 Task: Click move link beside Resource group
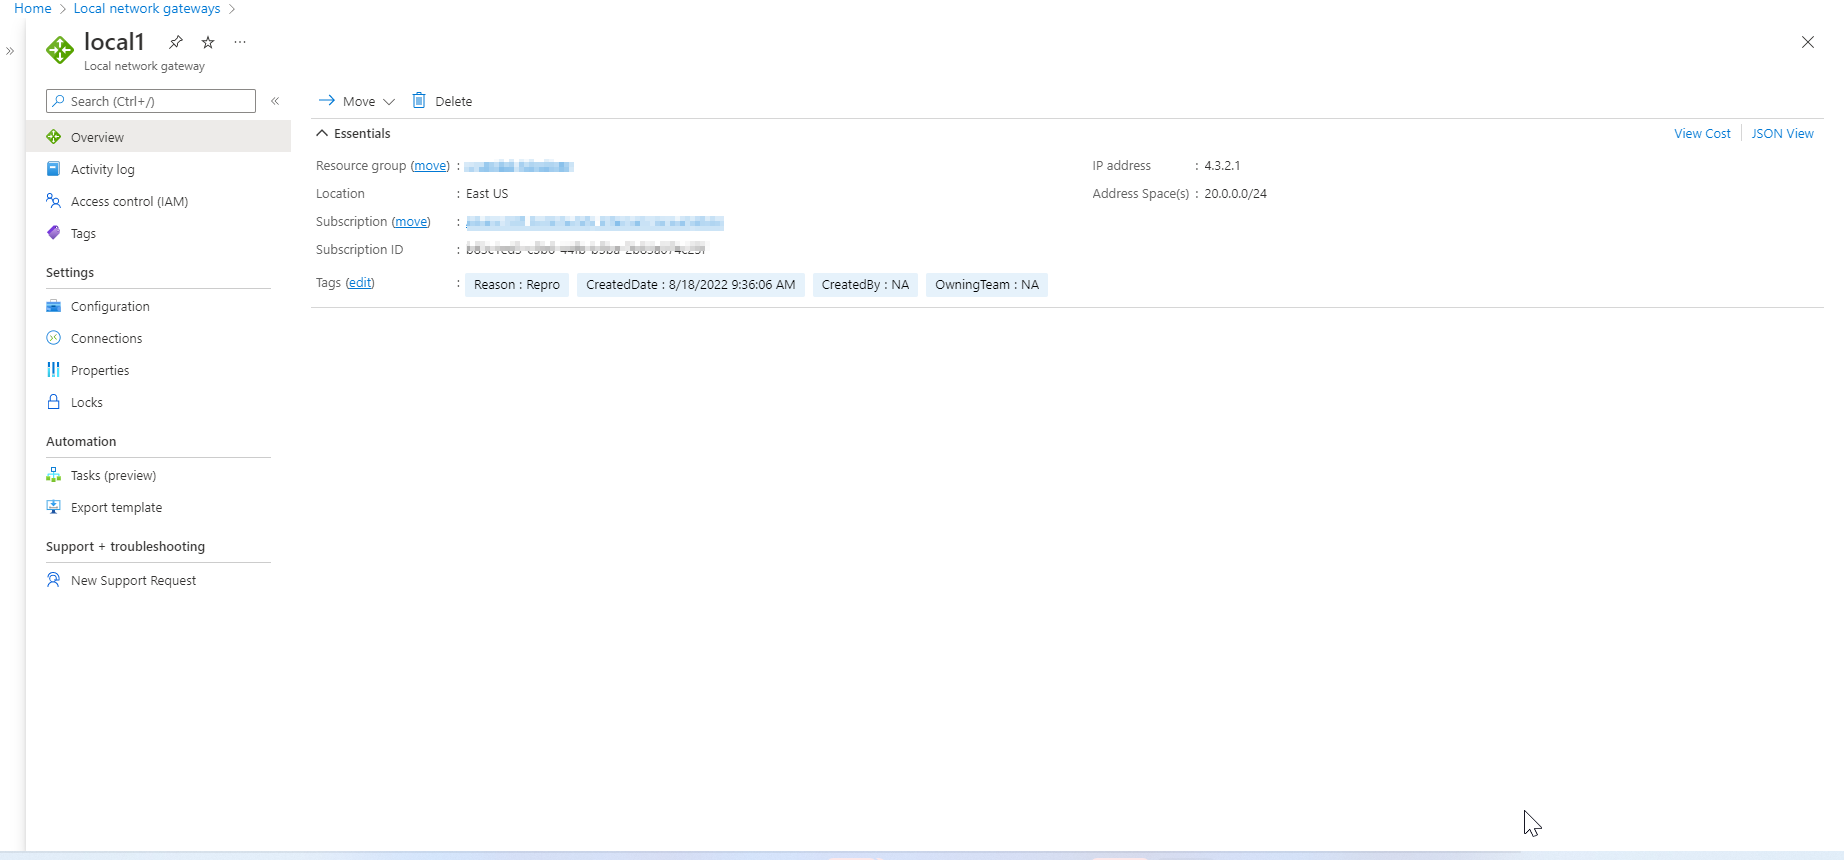pos(430,166)
